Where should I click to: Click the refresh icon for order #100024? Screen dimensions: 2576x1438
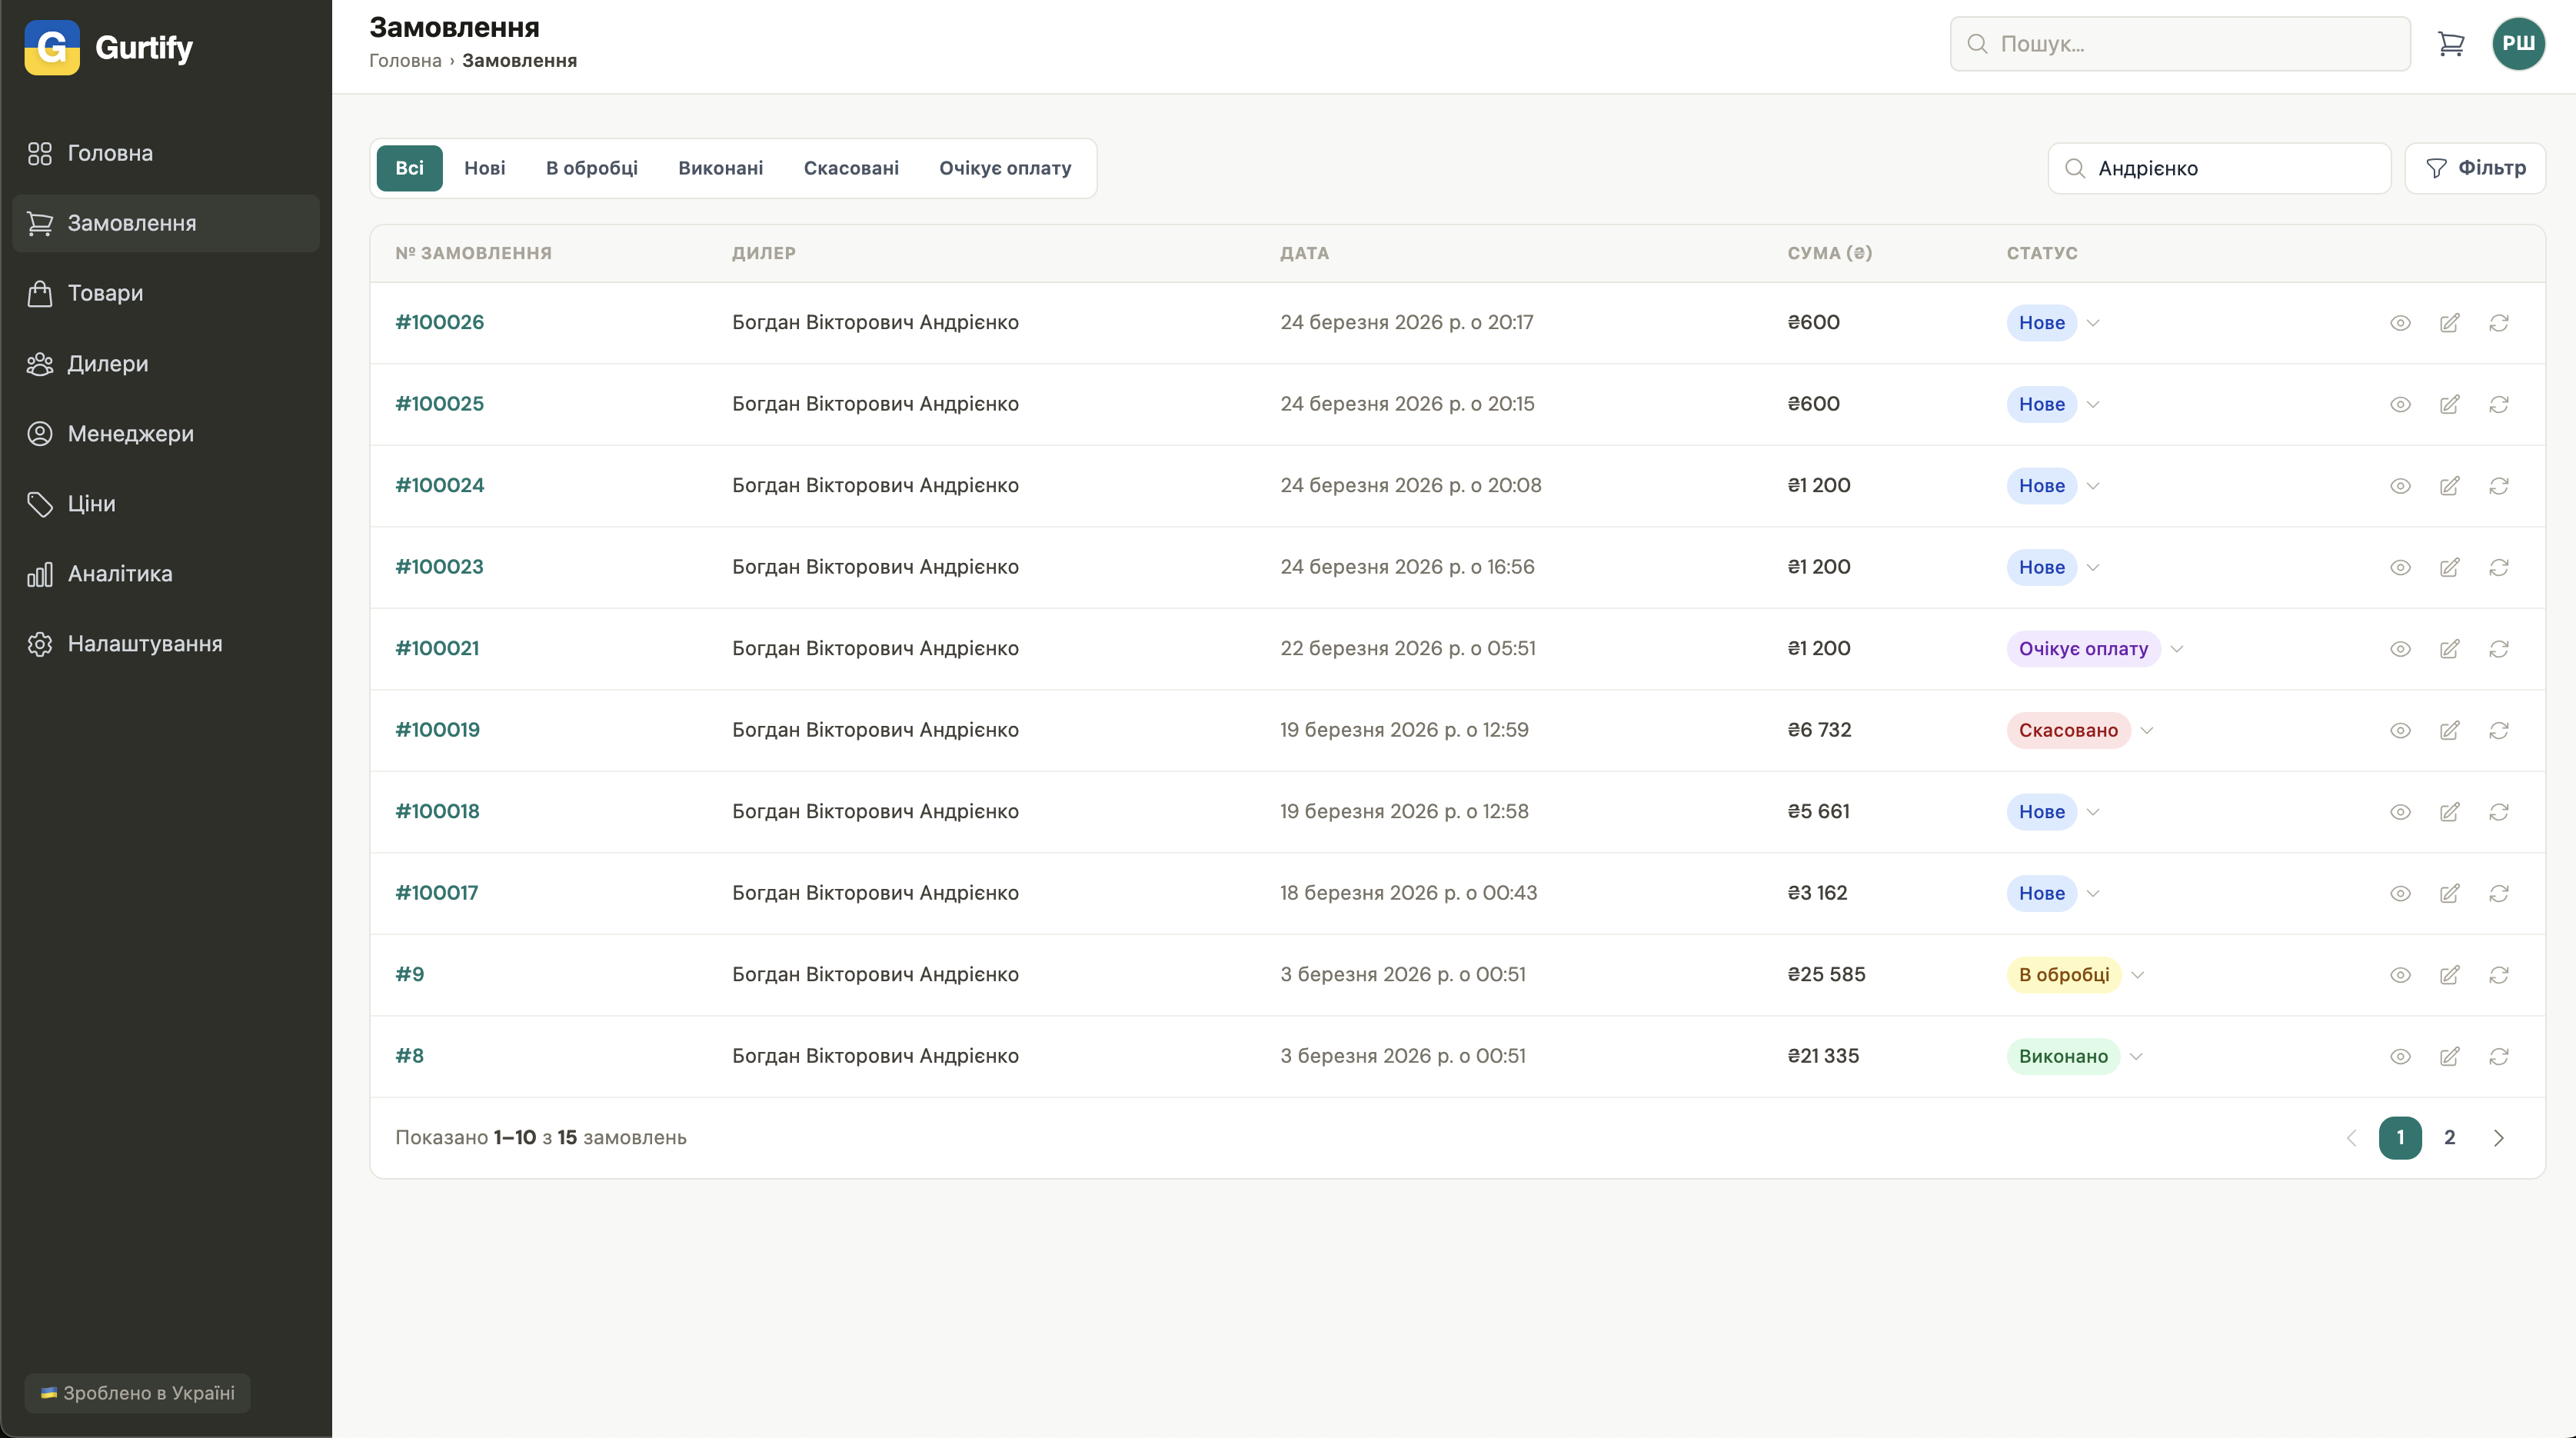click(2498, 486)
